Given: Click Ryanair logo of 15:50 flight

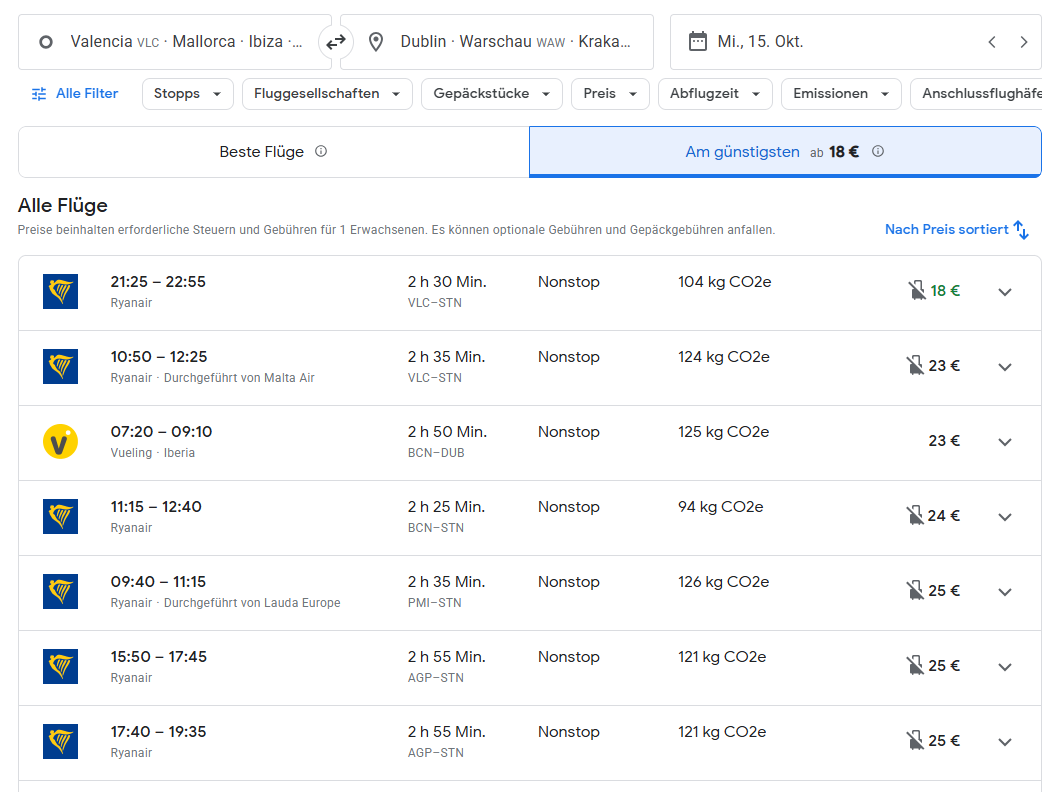Looking at the screenshot, I should point(60,667).
